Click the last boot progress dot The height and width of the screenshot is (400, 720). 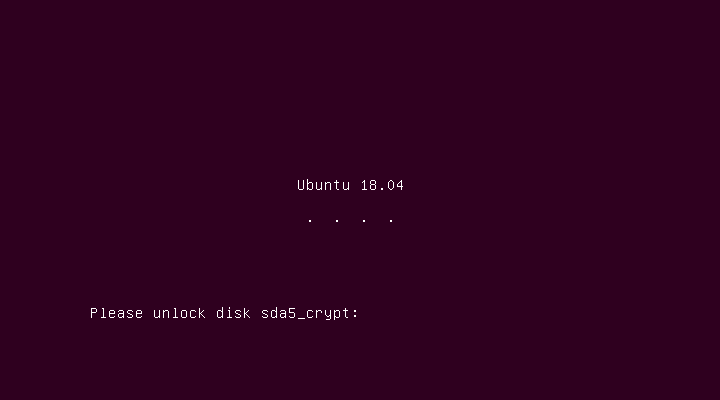pyautogui.click(x=391, y=220)
